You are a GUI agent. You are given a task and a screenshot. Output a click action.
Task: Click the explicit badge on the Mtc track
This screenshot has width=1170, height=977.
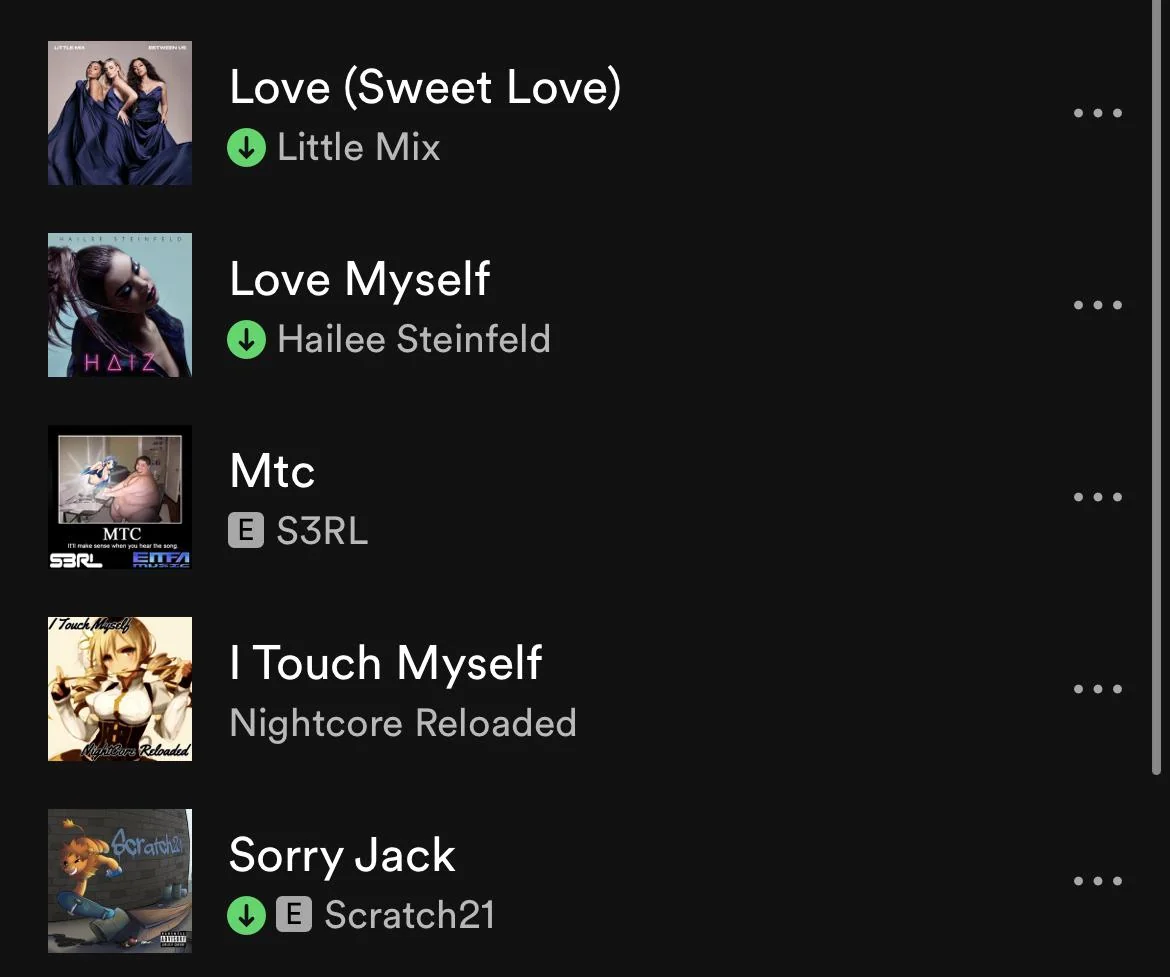tap(245, 531)
